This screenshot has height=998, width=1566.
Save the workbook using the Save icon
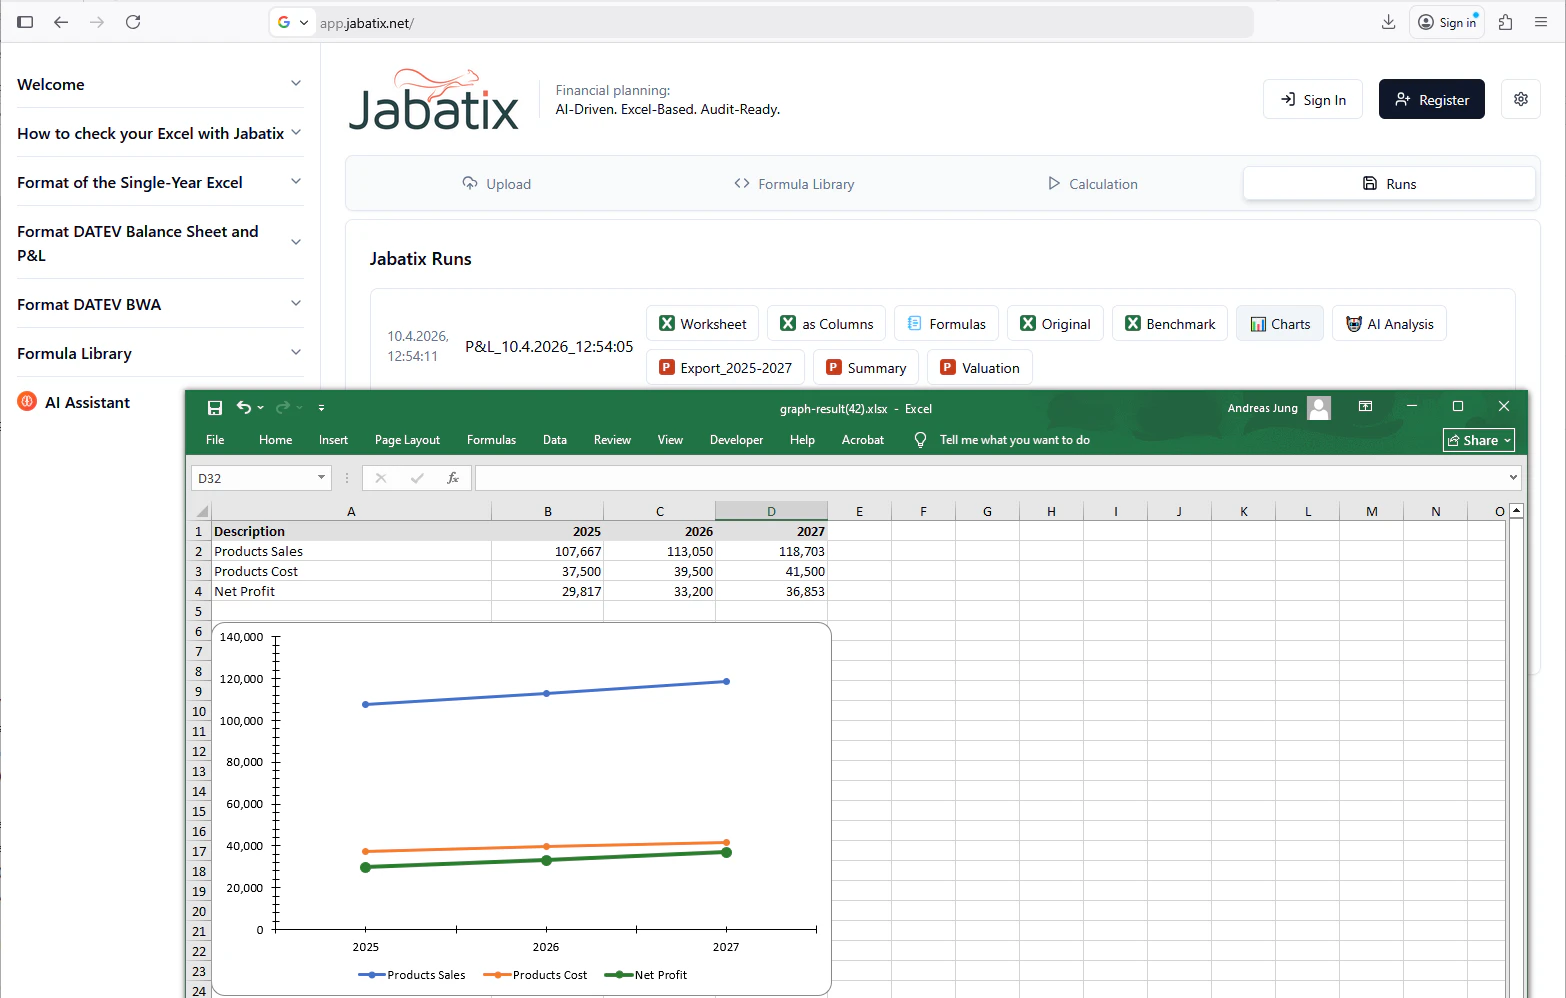click(x=214, y=407)
